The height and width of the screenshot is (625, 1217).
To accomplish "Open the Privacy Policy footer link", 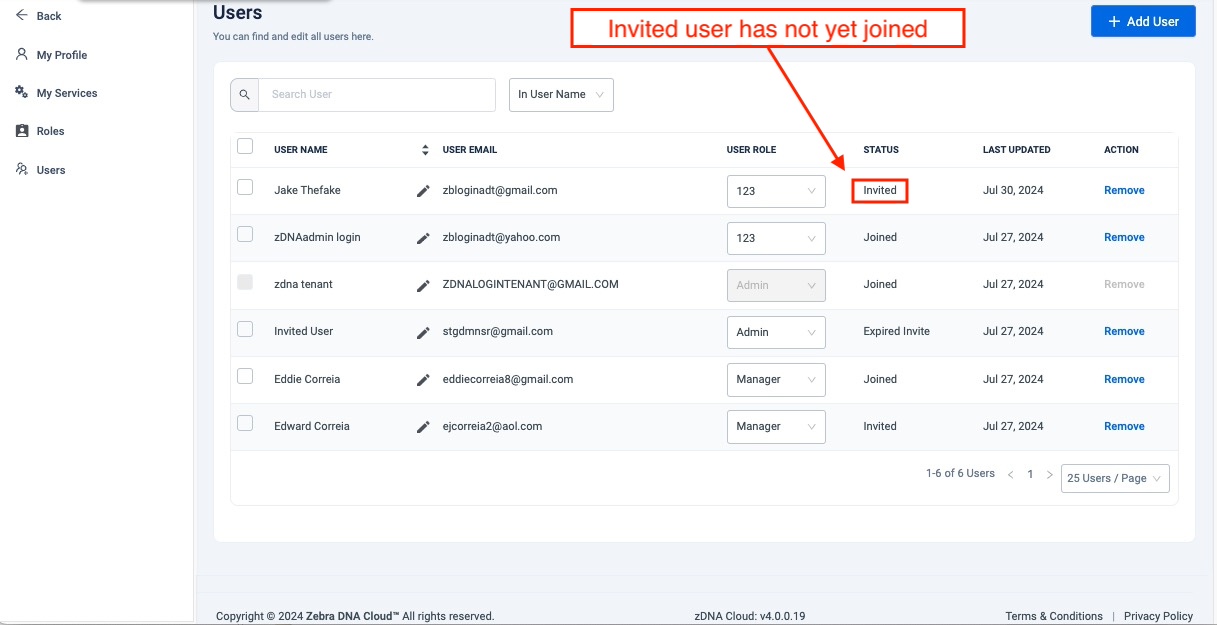I will click(1158, 616).
